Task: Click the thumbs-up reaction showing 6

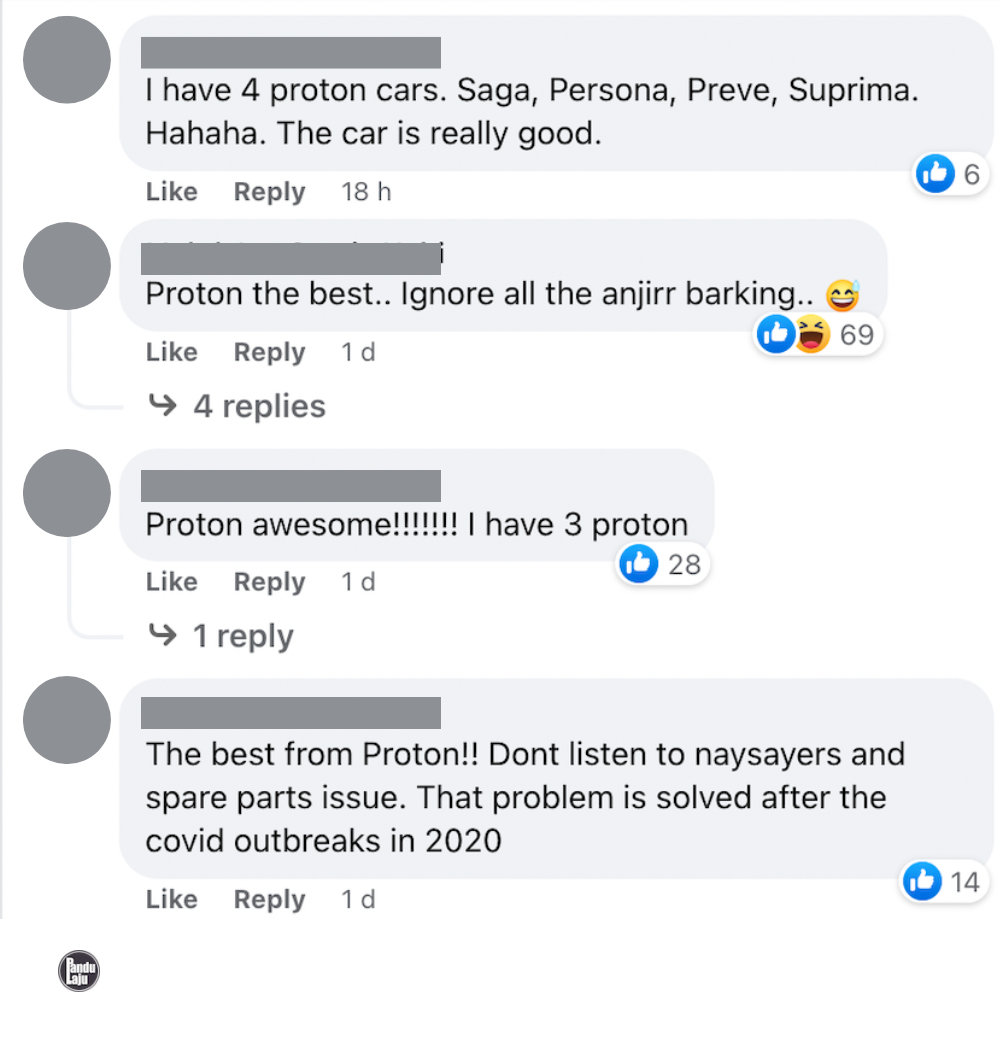Action: click(x=950, y=175)
